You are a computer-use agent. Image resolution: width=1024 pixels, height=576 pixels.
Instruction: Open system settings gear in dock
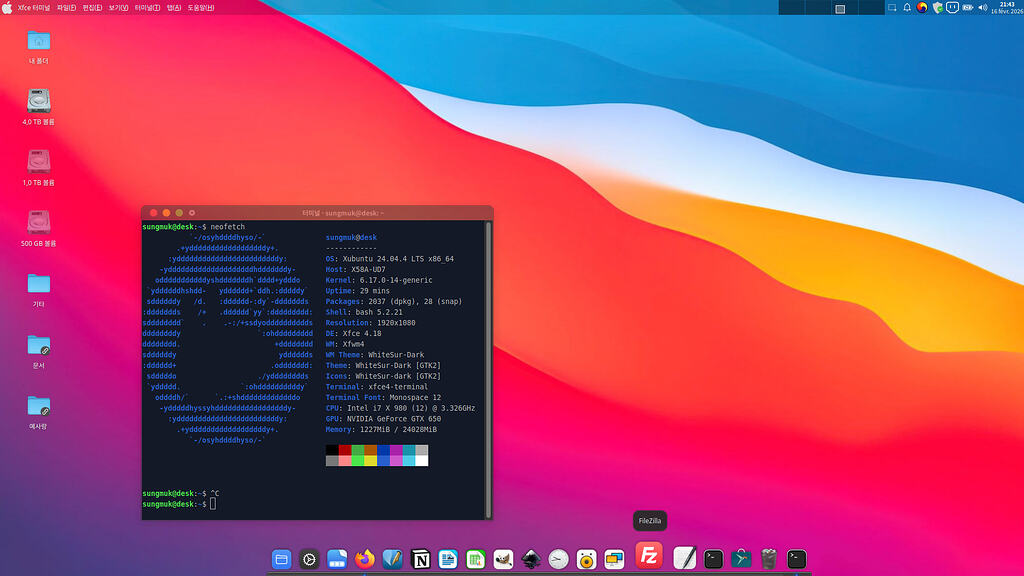(309, 560)
